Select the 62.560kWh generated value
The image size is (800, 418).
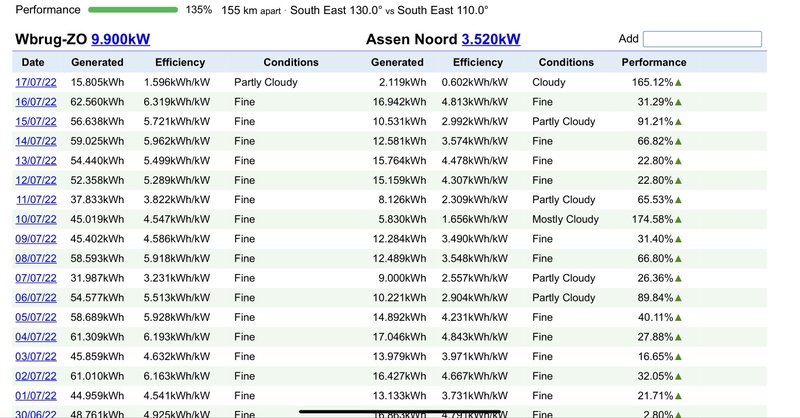coord(97,102)
